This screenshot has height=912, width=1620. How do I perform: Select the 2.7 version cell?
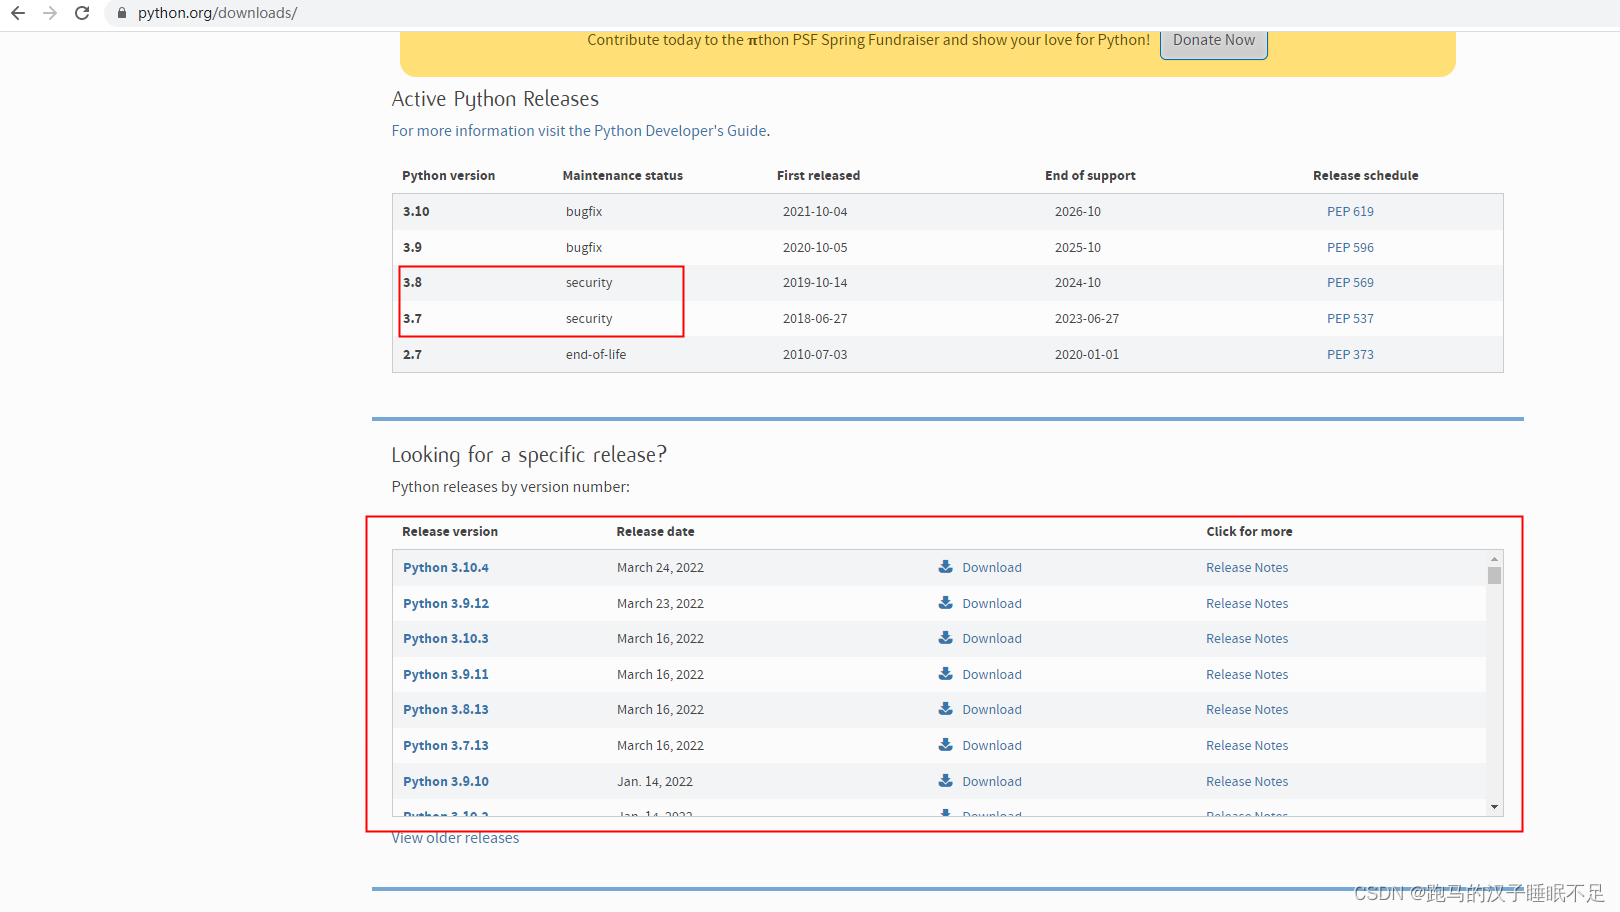pyautogui.click(x=412, y=355)
